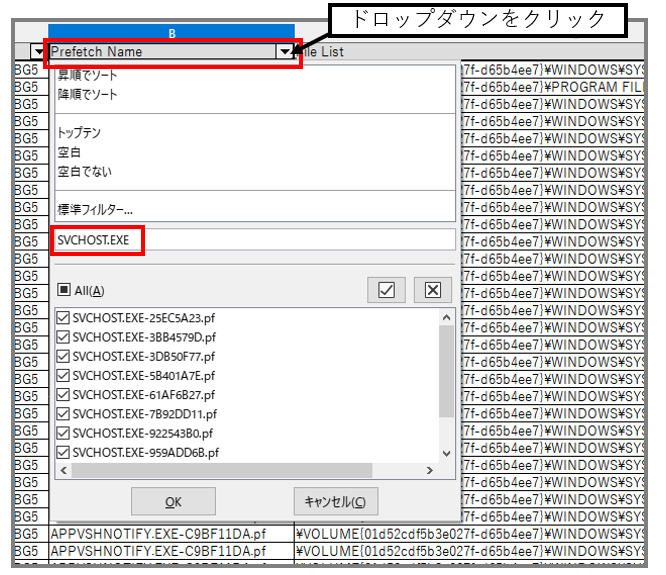Click the check-all-shown items icon button
Image resolution: width=666 pixels, height=575 pixels.
386,290
